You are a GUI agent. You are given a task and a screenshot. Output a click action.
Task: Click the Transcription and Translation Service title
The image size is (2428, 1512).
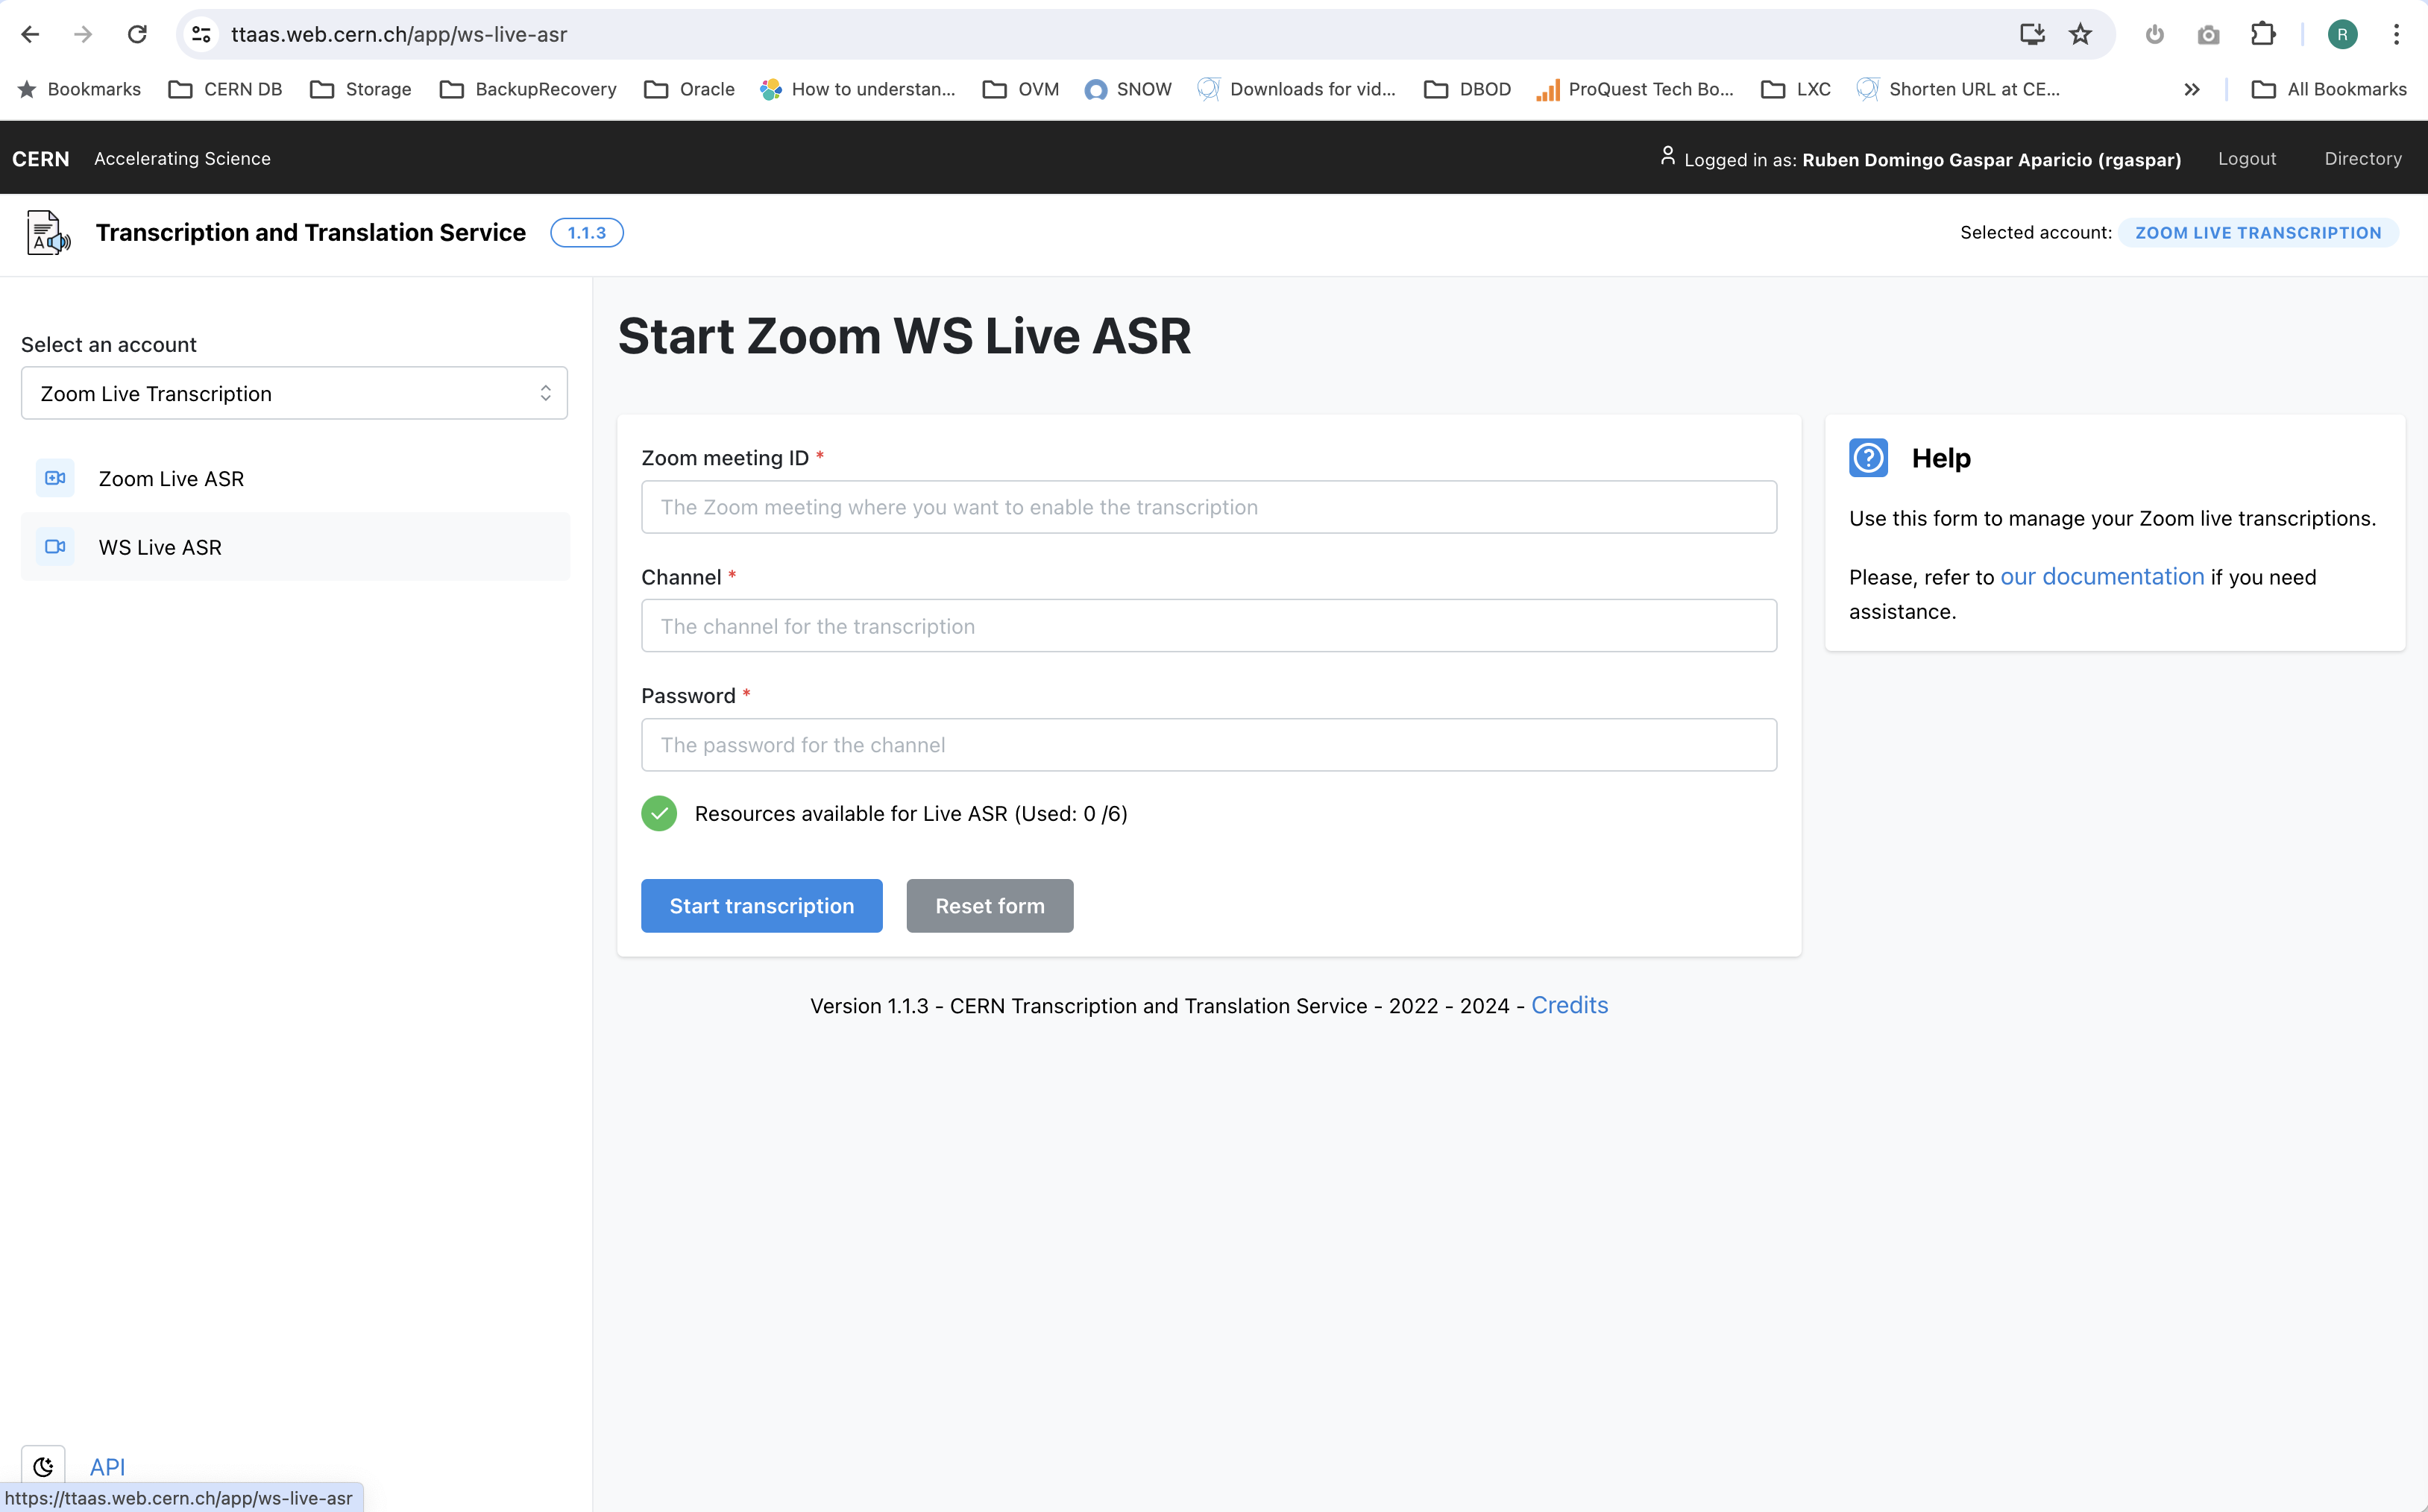[x=311, y=232]
